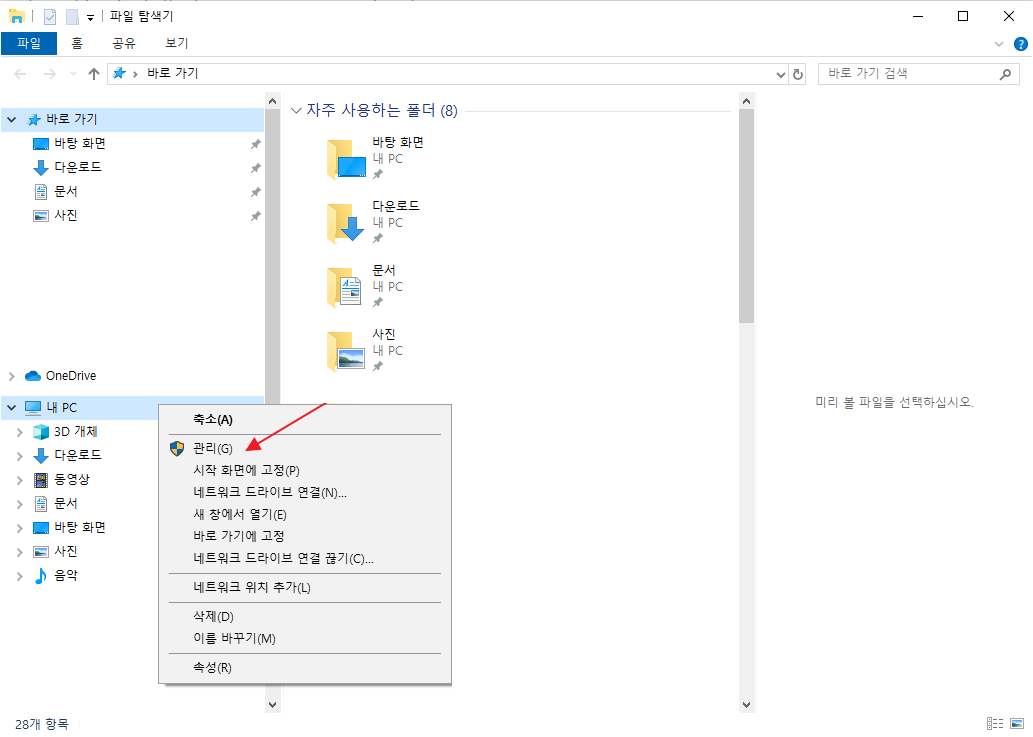Select 바탕 화면 under 내 PC
Screen dimensions: 1033x737
(x=80, y=528)
